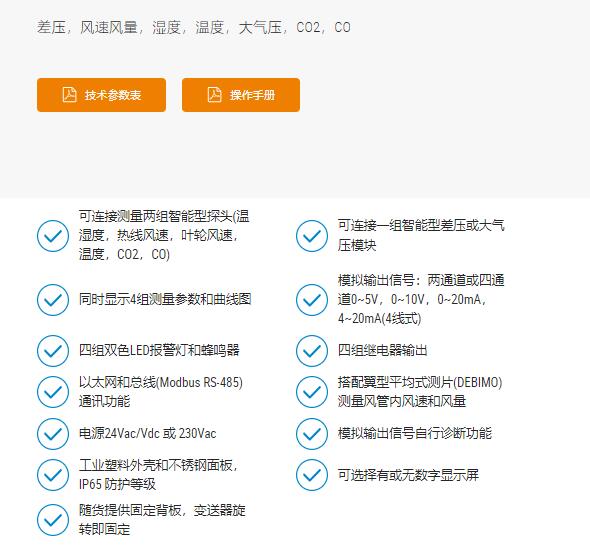Screen dimensions: 590x557
Task: Click checkmark beside Modbus RS-485 通讯功能
Action: (x=53, y=392)
